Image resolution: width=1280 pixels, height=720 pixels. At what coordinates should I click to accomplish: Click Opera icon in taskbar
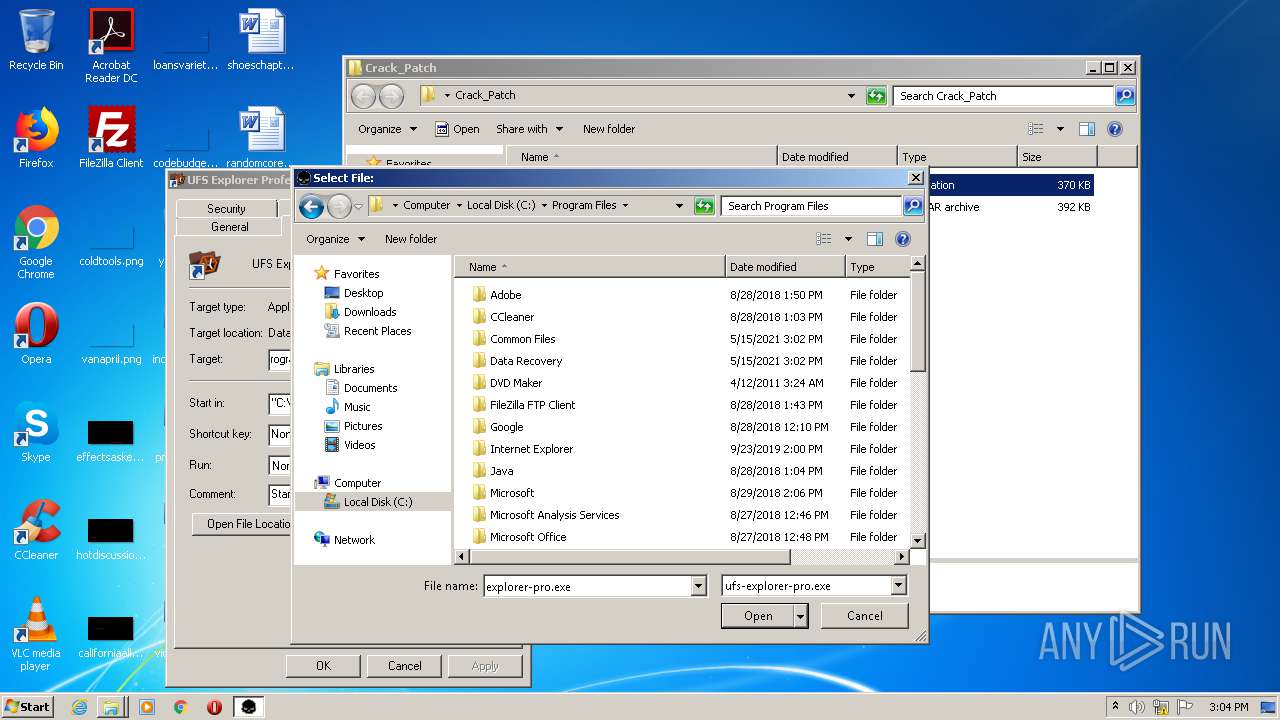pyautogui.click(x=214, y=707)
